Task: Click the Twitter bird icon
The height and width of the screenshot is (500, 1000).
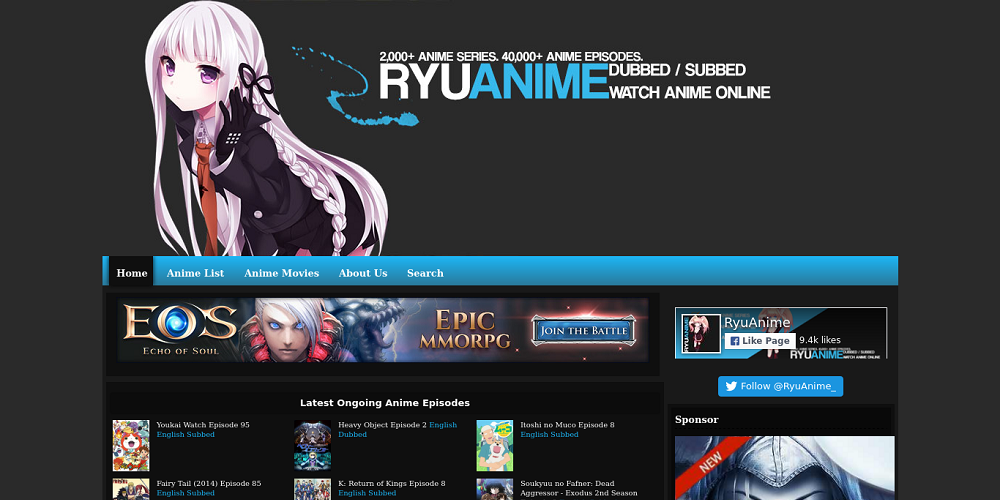Action: point(731,386)
